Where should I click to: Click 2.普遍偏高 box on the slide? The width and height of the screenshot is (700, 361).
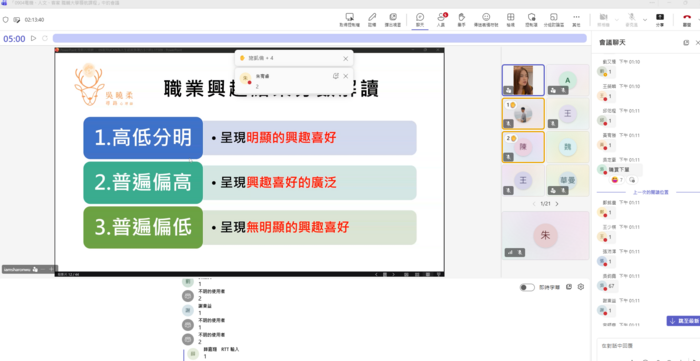(x=143, y=183)
